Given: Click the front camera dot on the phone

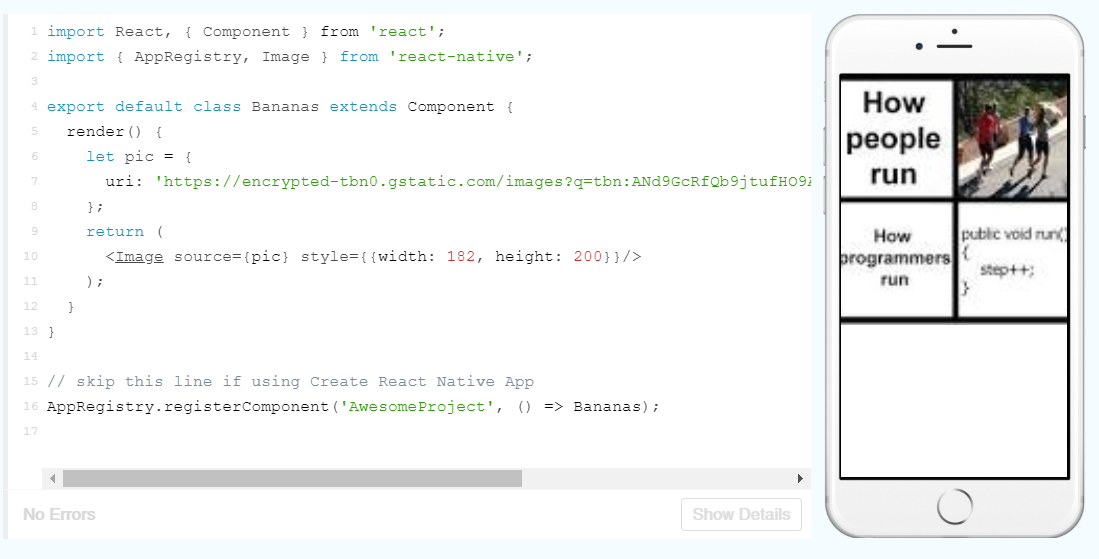Looking at the screenshot, I should [919, 46].
